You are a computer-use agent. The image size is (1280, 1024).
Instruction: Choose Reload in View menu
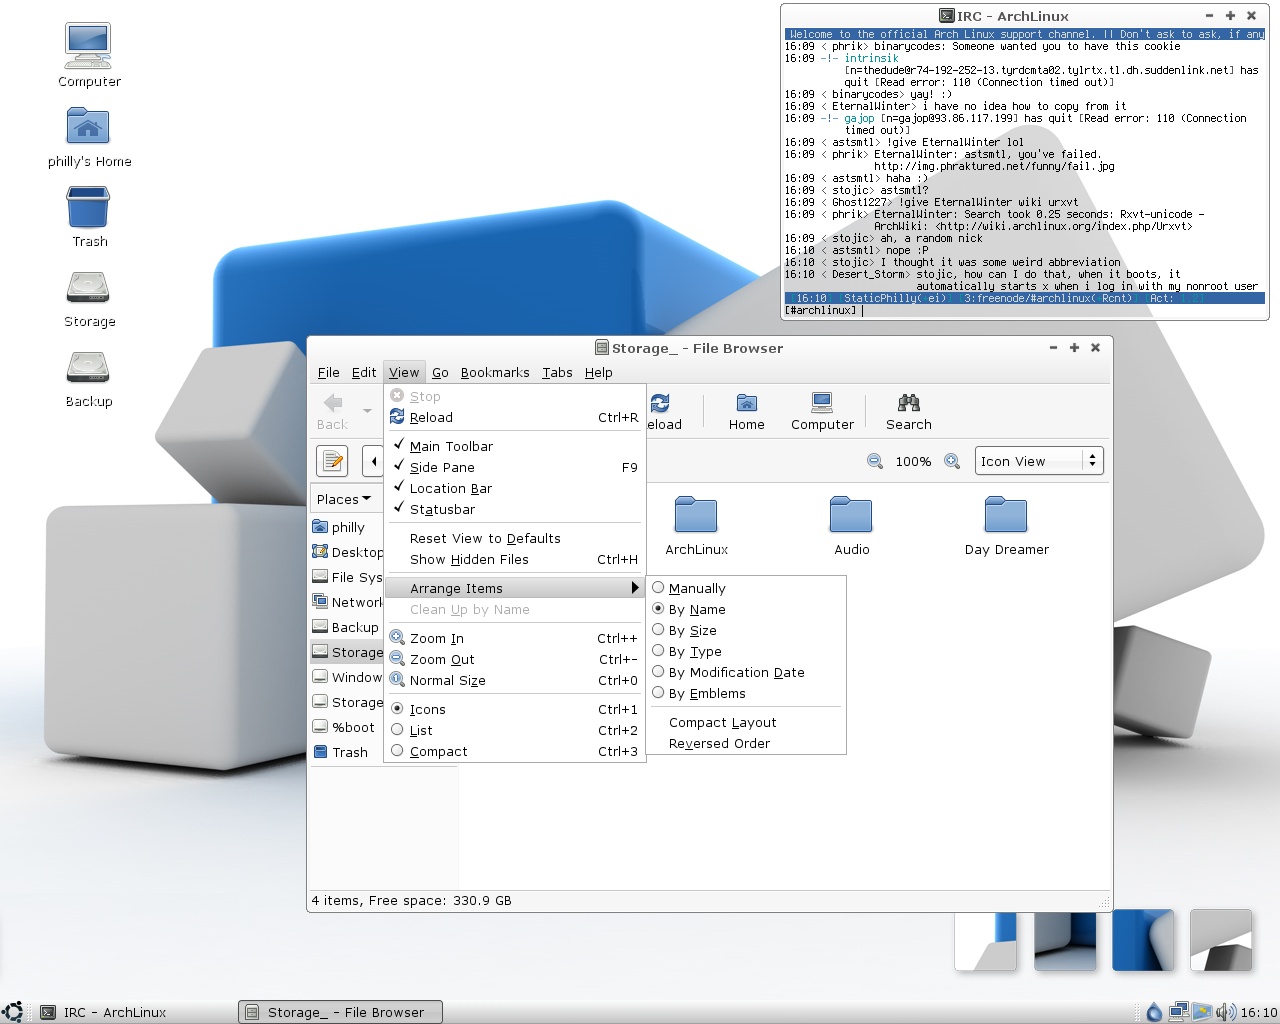click(515, 417)
